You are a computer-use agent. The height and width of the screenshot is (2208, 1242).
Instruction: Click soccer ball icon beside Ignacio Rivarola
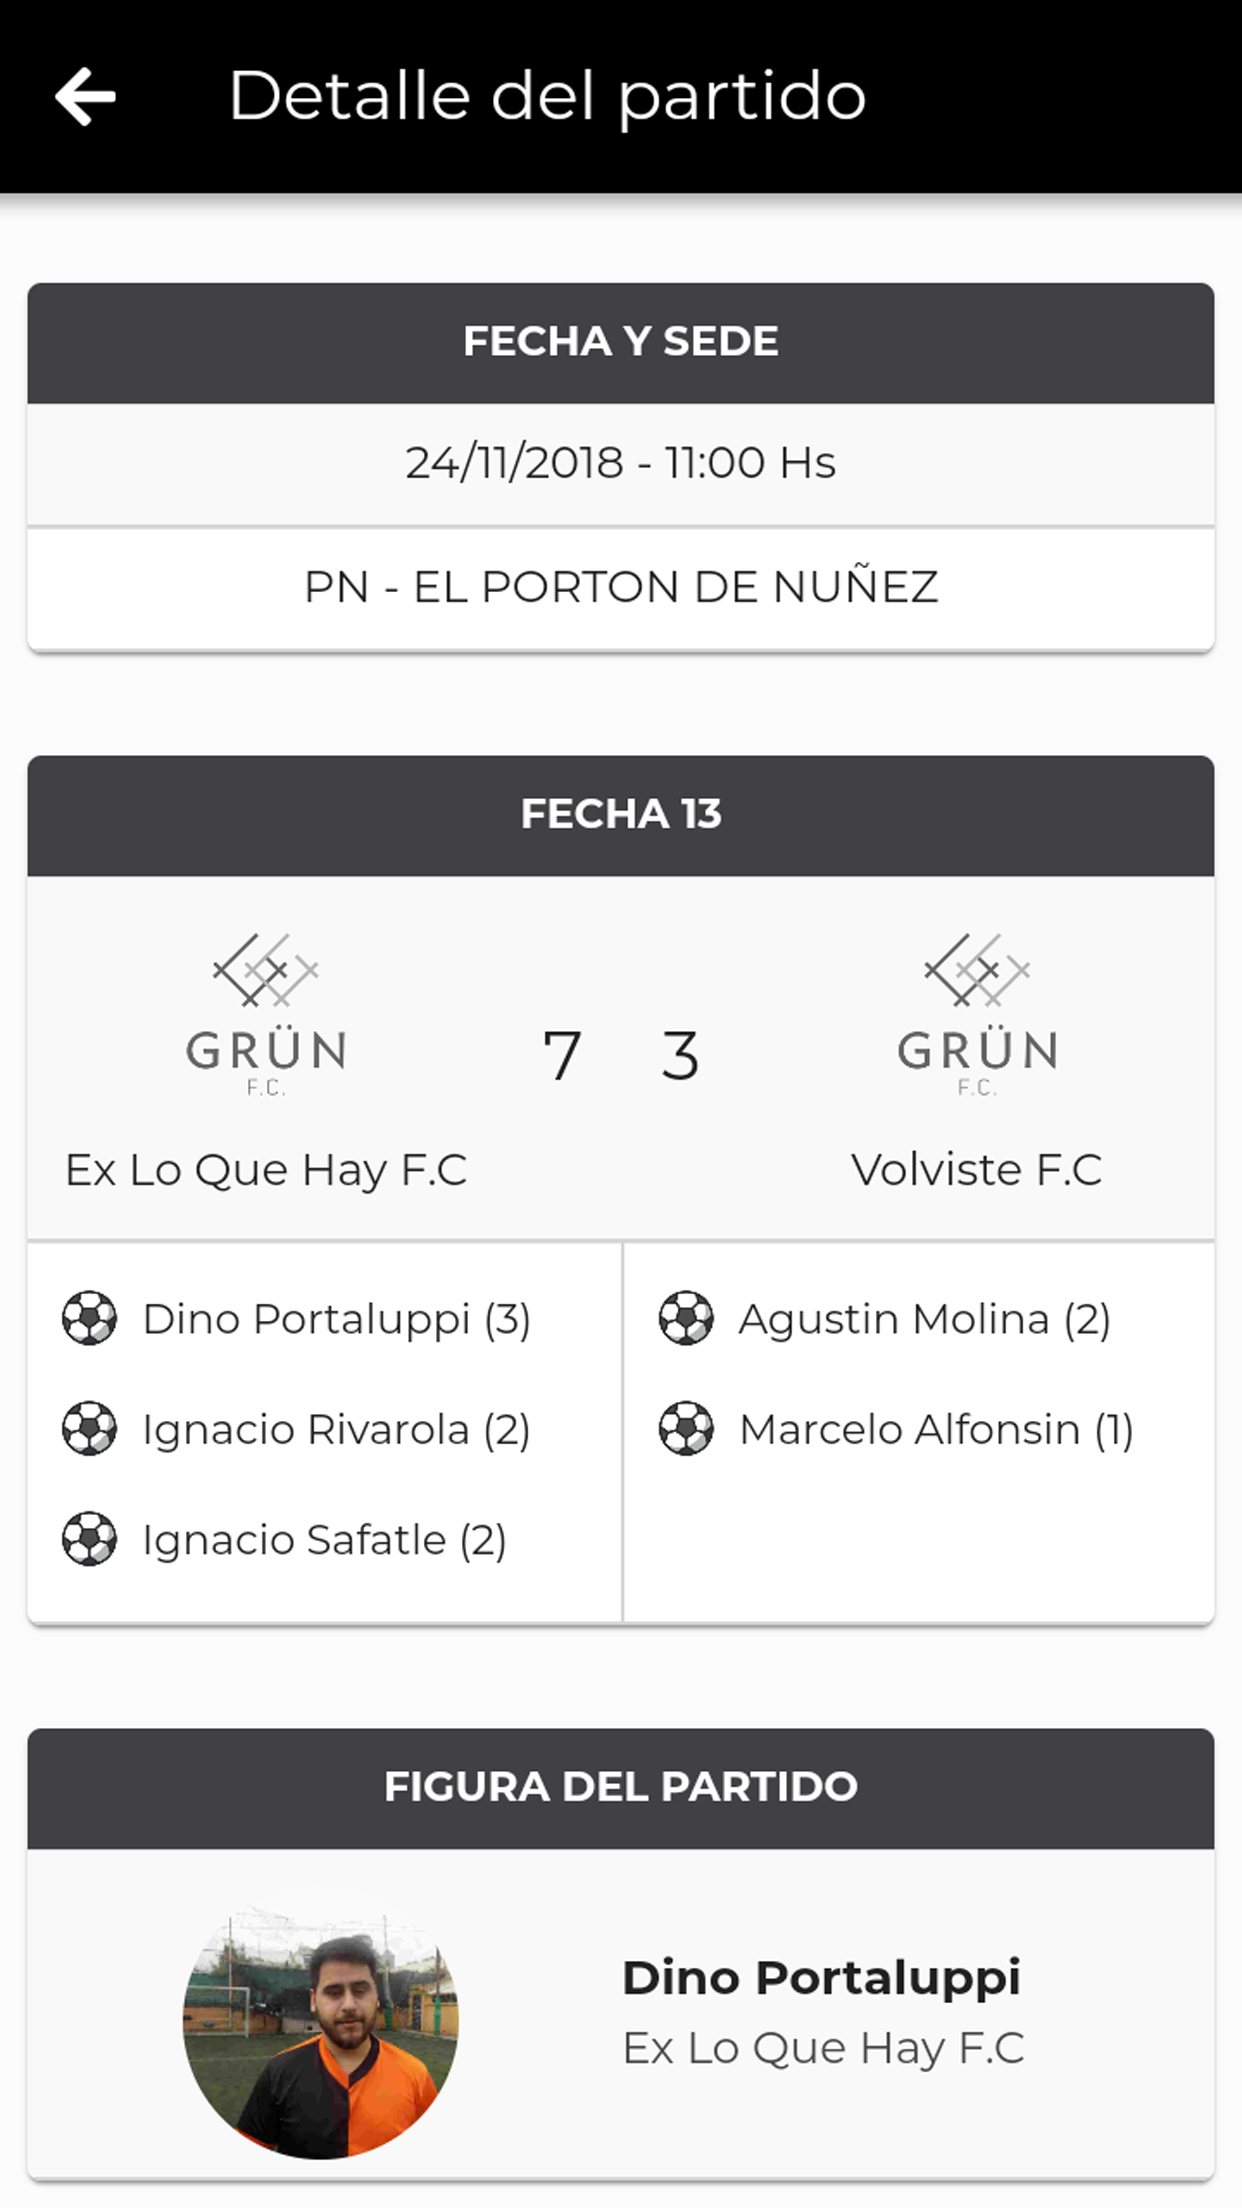[x=90, y=1429]
